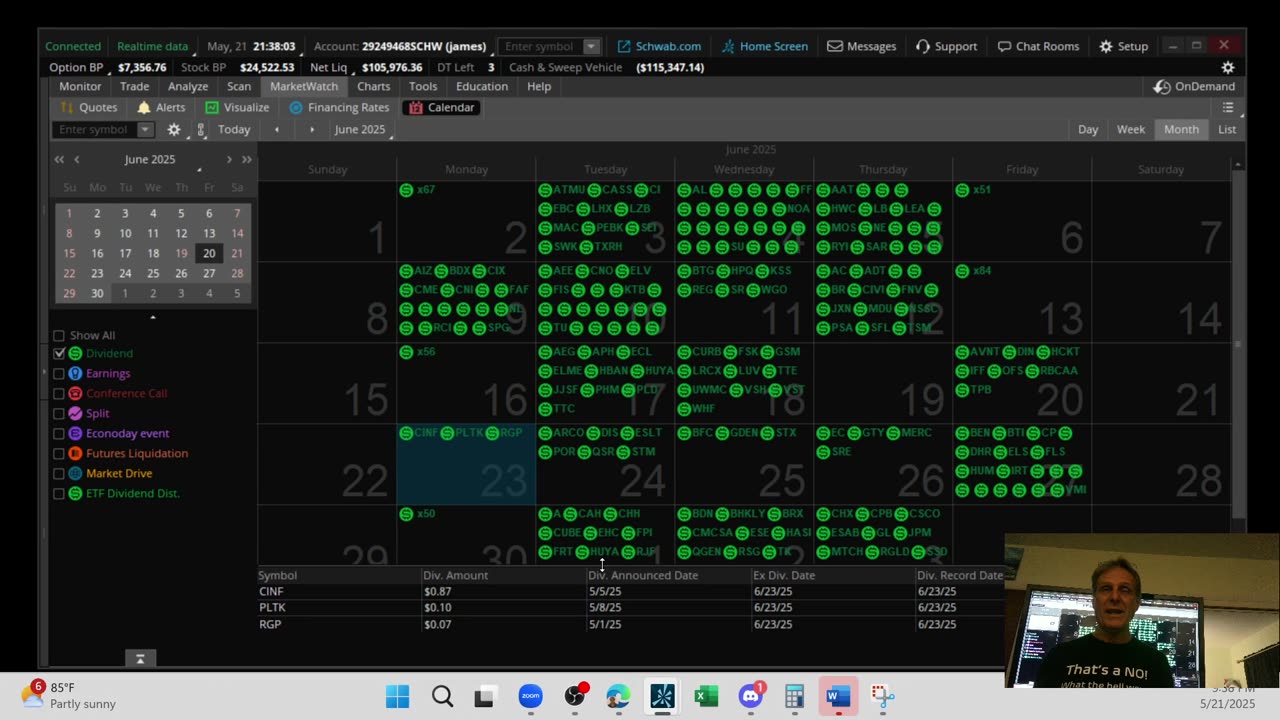
Task: Open Windows taskbar Search
Action: click(442, 696)
